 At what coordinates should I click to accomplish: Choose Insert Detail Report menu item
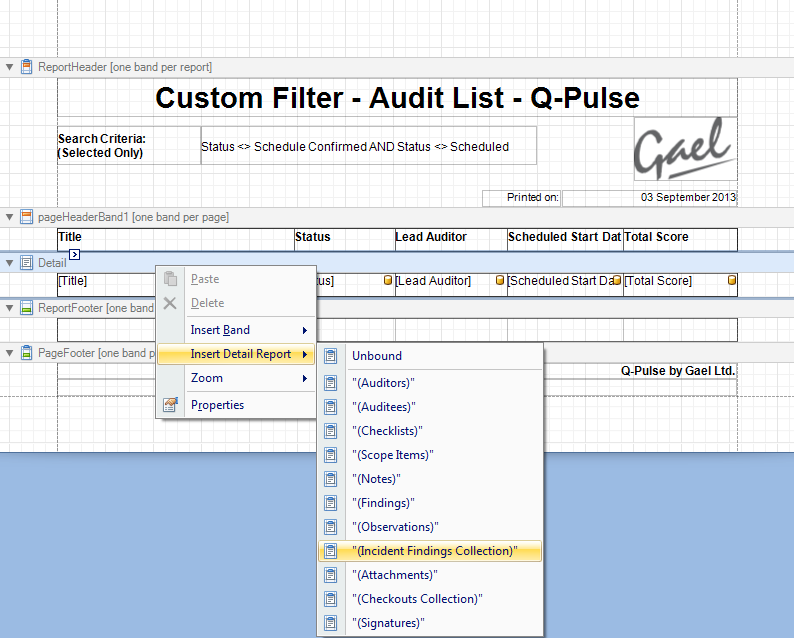[236, 354]
